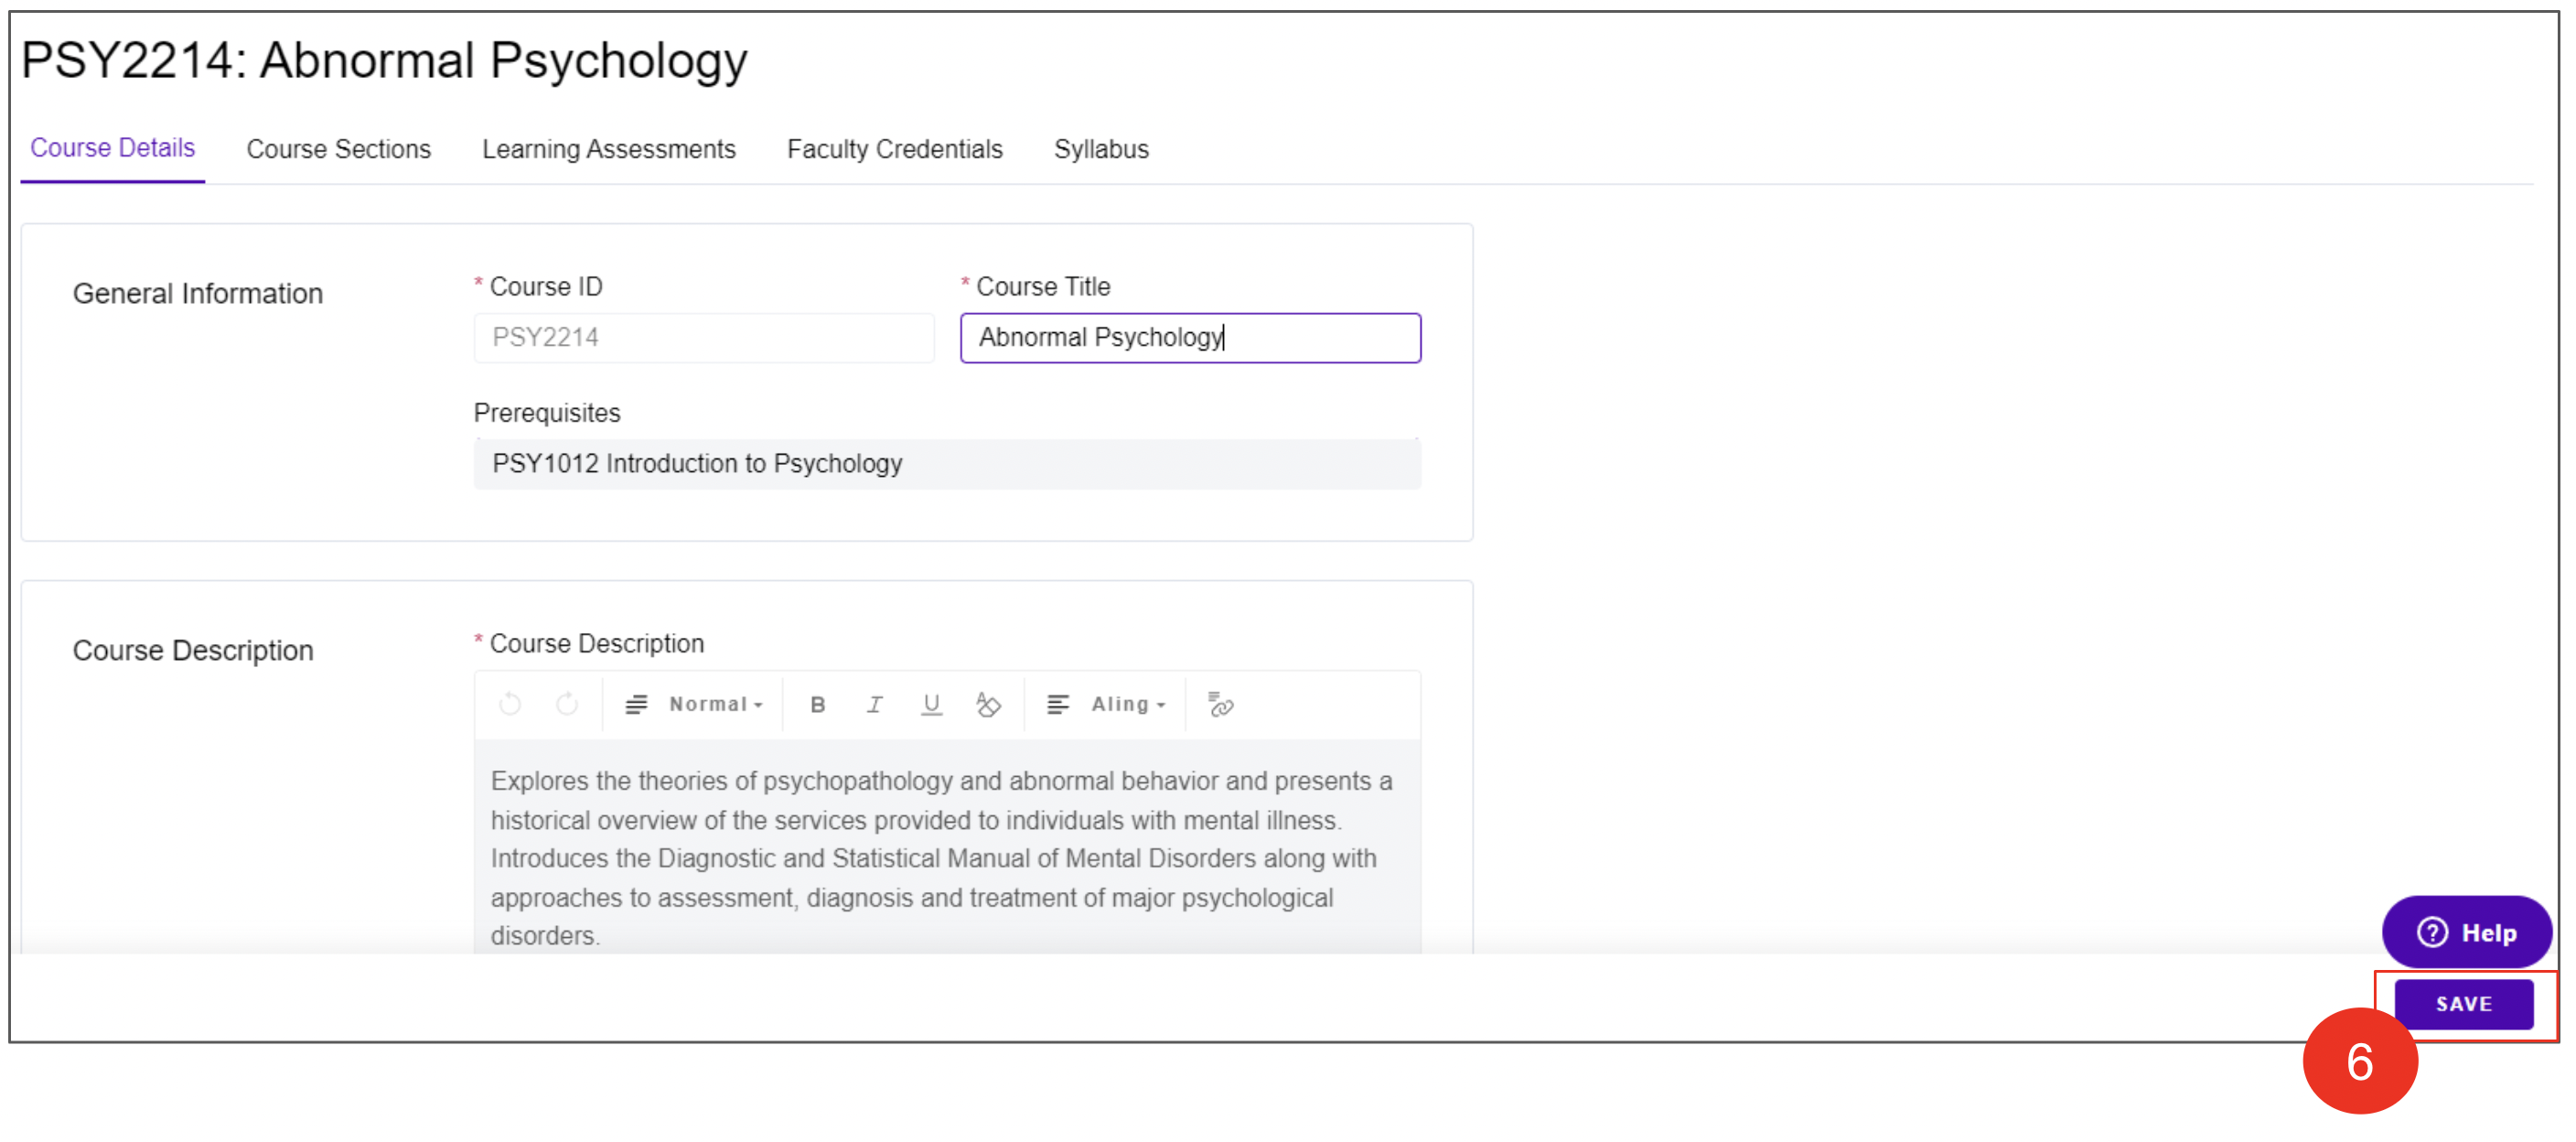Open the Course Sections tab
This screenshot has width=2576, height=1142.
click(338, 149)
